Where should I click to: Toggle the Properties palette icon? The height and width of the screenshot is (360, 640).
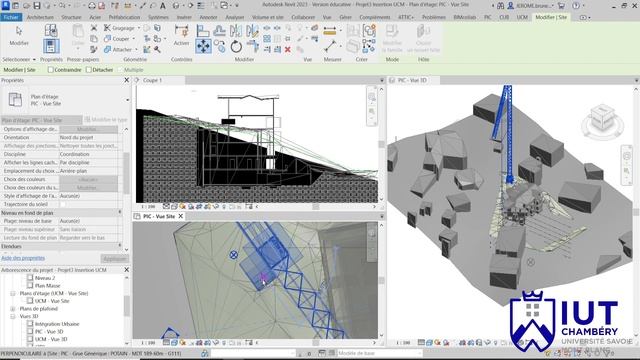(x=51, y=46)
